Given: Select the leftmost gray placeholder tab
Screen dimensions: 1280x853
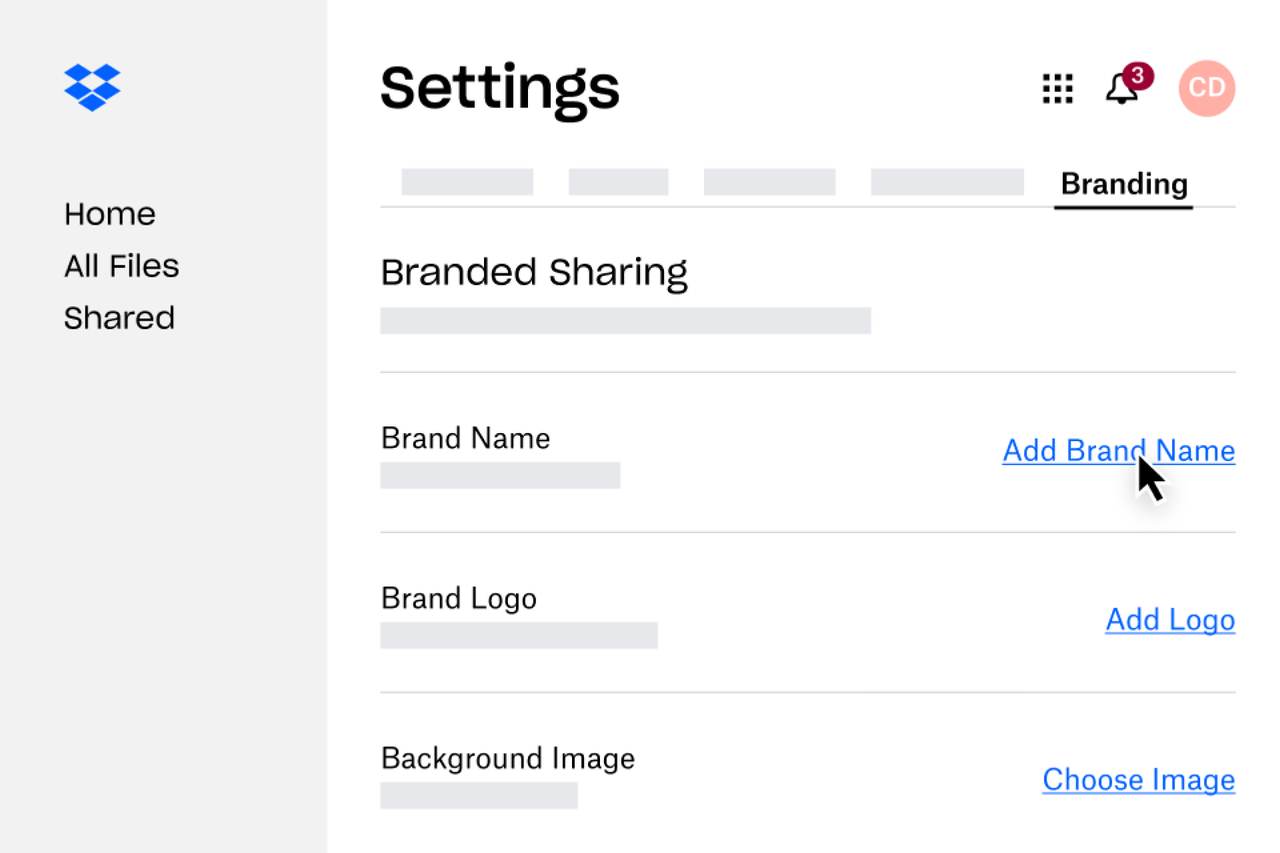Looking at the screenshot, I should (x=467, y=182).
